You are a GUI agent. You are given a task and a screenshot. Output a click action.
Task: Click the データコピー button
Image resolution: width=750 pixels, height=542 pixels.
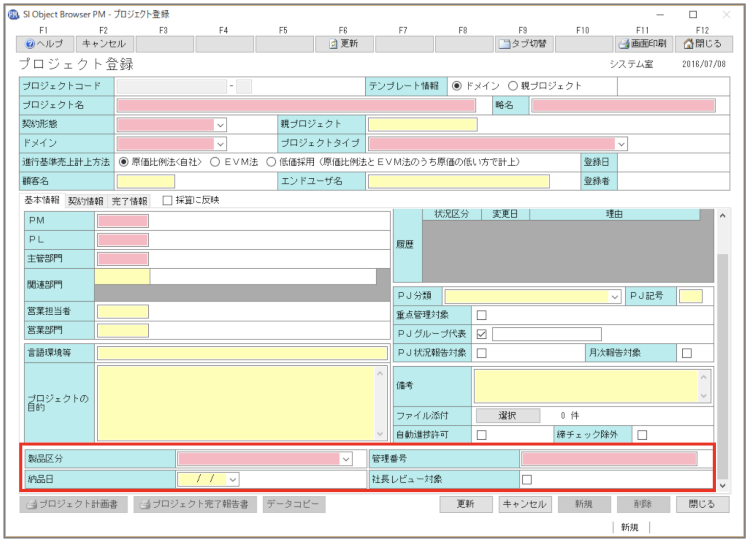[x=294, y=504]
